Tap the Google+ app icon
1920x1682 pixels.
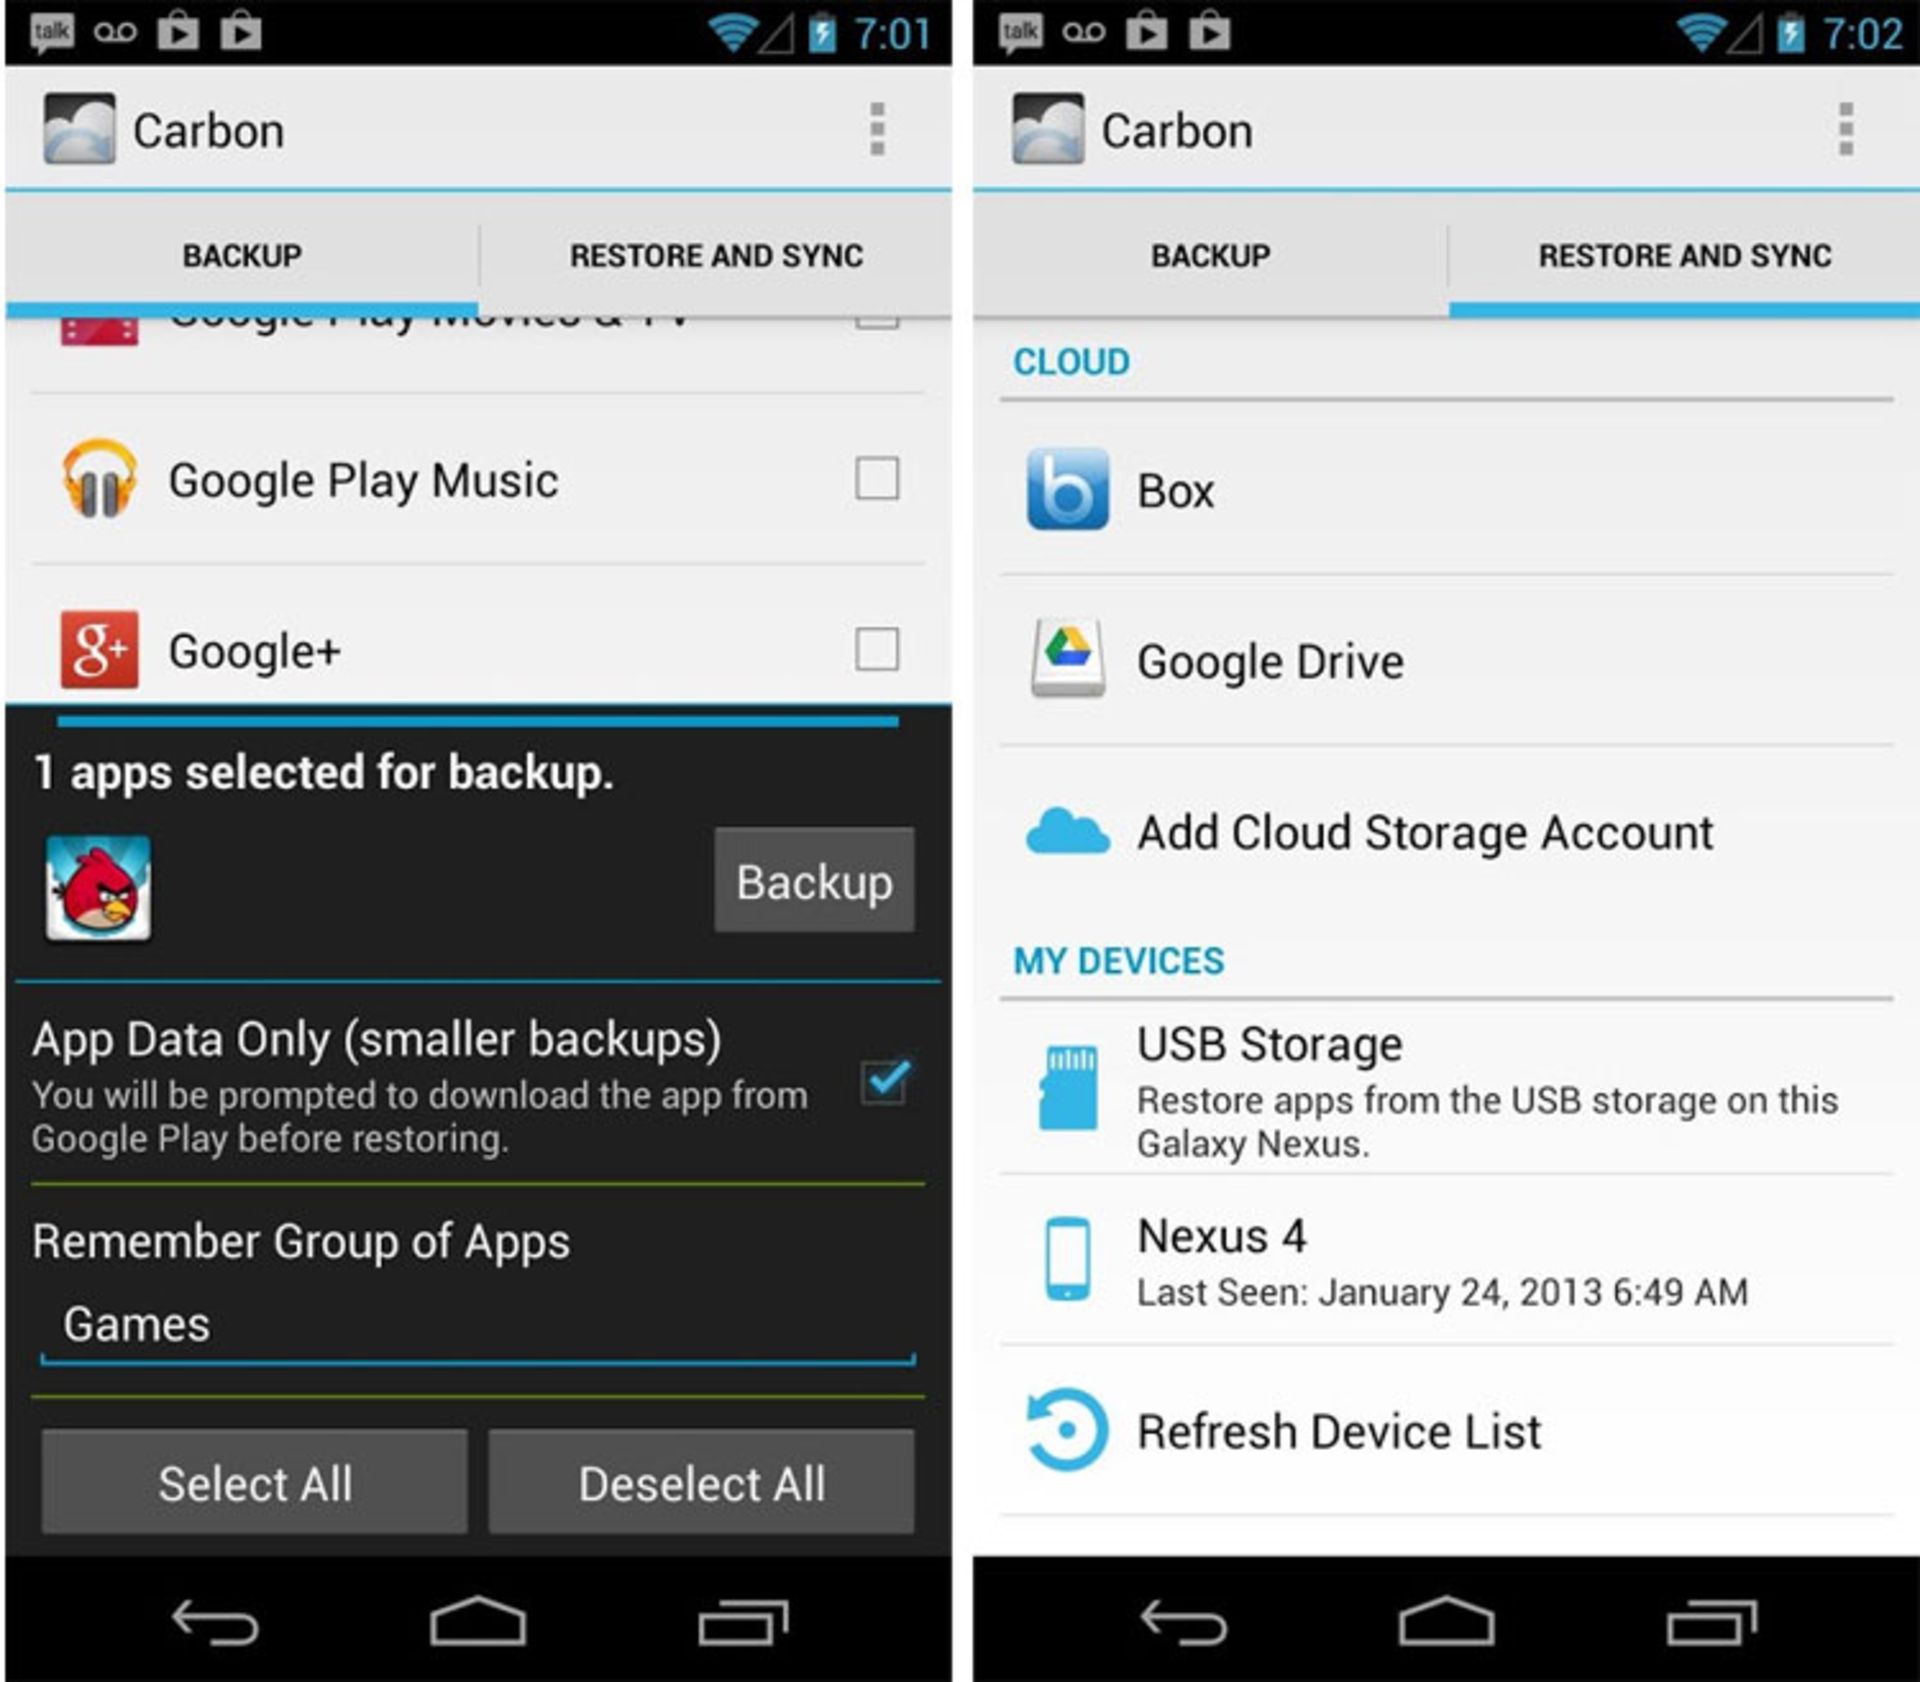coord(99,649)
